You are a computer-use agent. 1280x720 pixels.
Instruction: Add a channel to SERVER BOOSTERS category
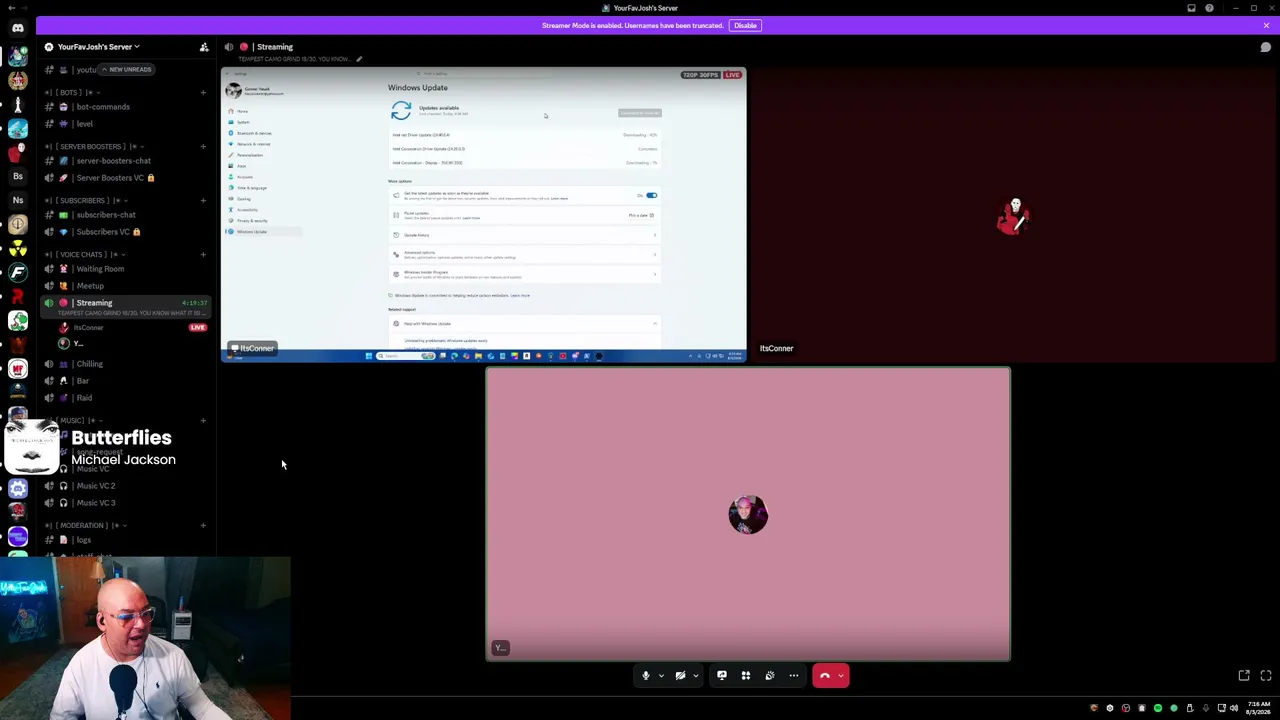[x=203, y=146]
